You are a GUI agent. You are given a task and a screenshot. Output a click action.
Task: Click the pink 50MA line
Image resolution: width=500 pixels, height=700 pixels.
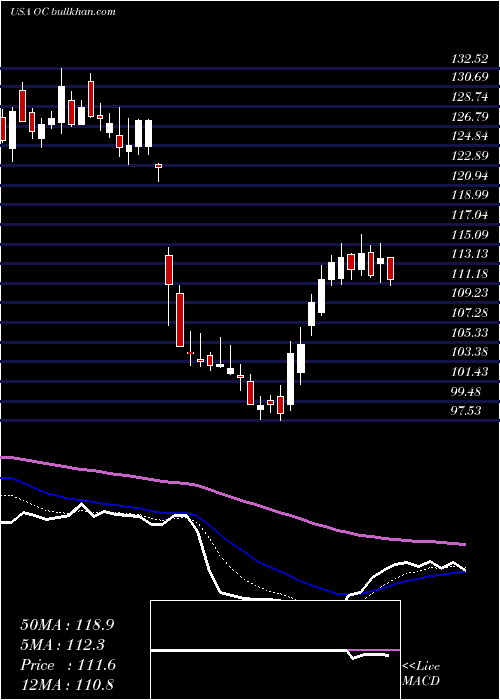click(232, 497)
